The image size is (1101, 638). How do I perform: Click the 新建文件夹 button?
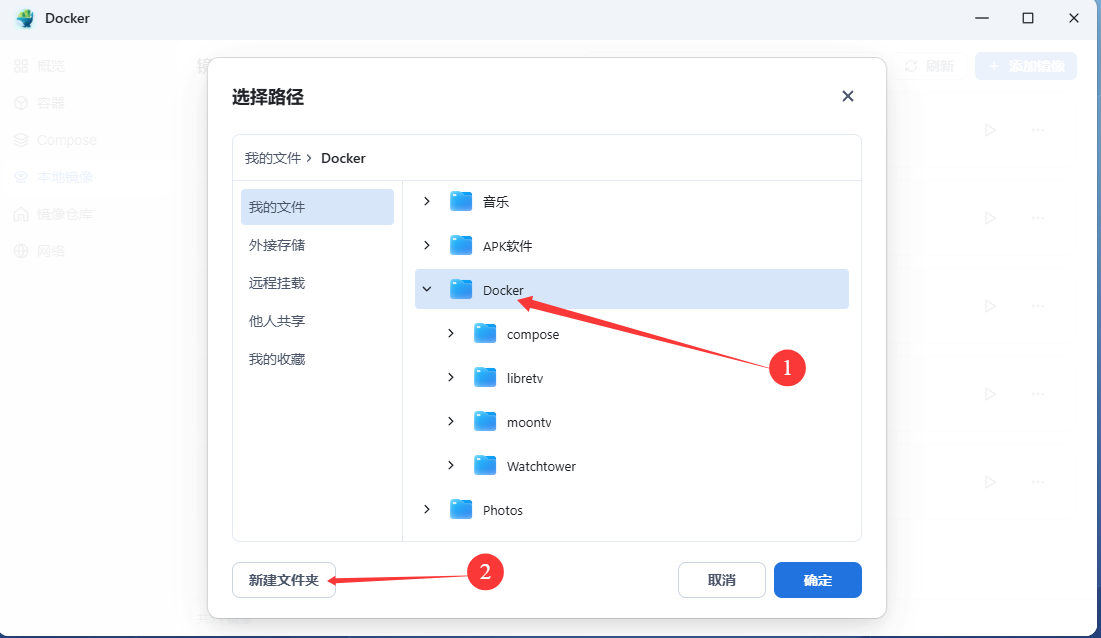pos(284,580)
